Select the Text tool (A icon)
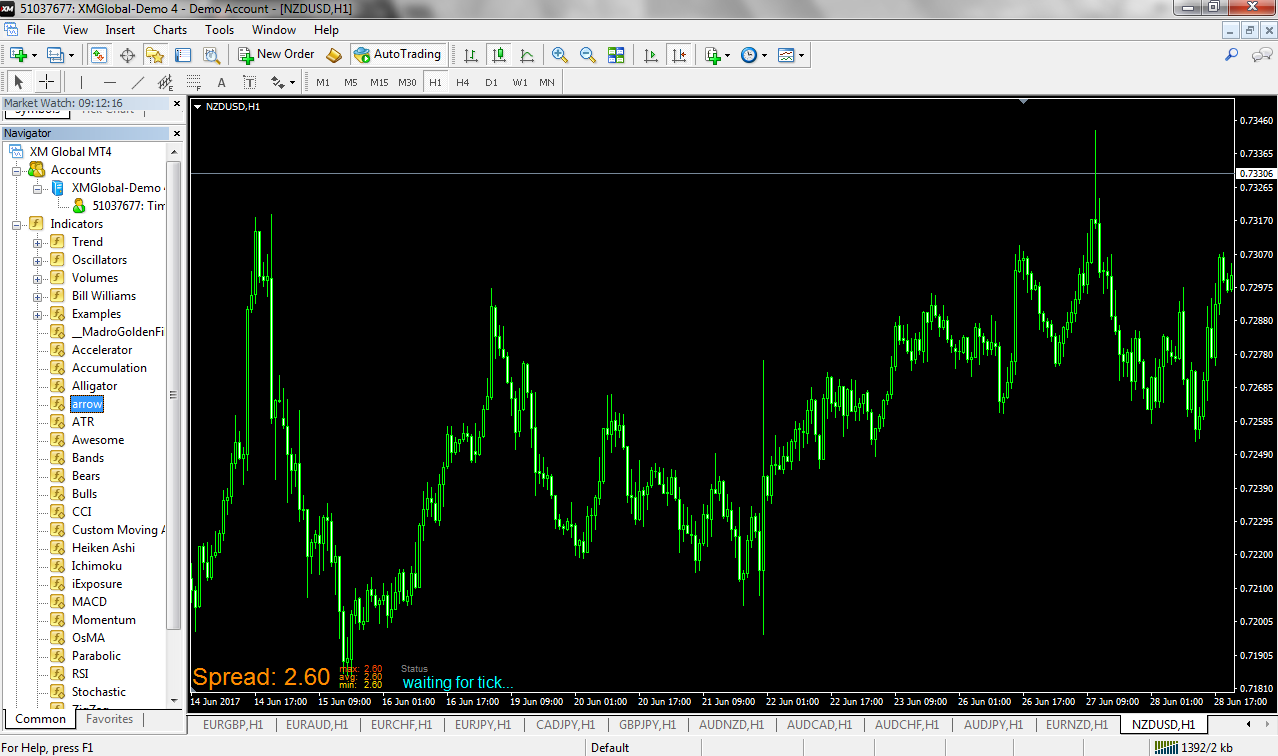 pos(222,82)
